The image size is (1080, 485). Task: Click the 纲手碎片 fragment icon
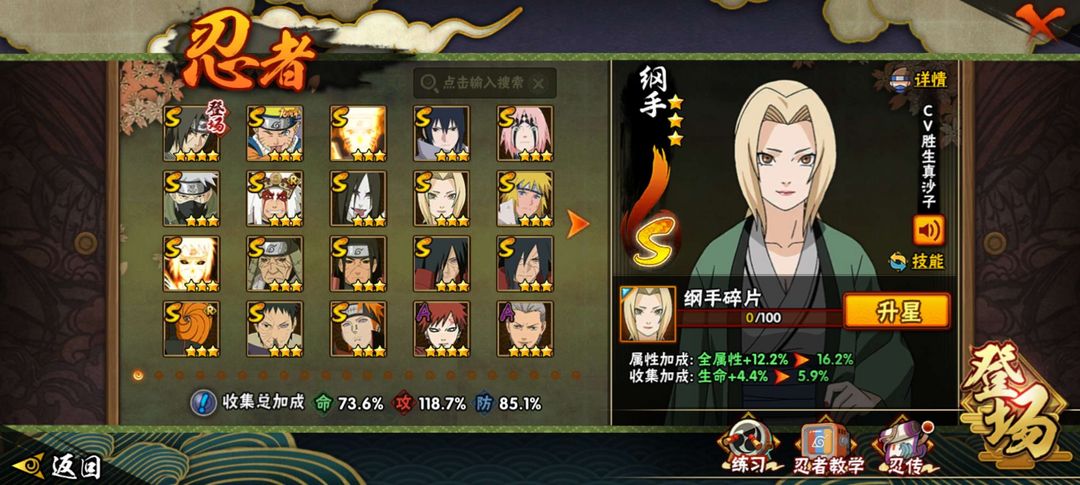coord(647,315)
